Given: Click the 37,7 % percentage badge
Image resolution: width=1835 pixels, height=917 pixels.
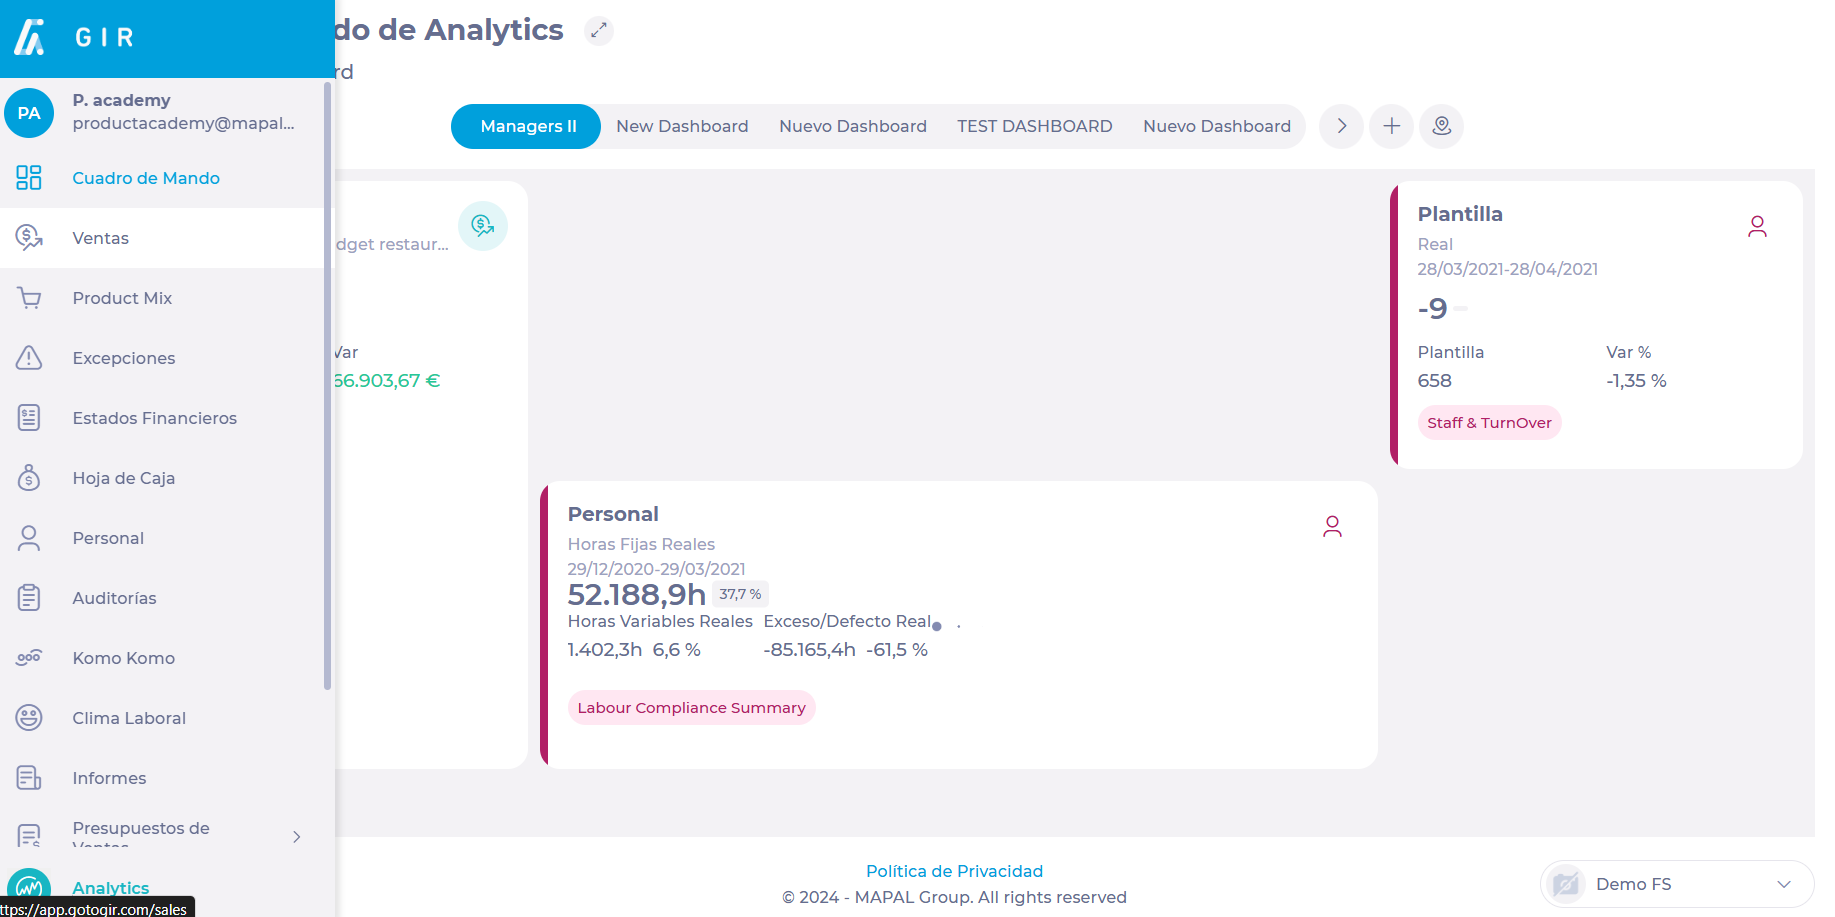Looking at the screenshot, I should [x=740, y=594].
